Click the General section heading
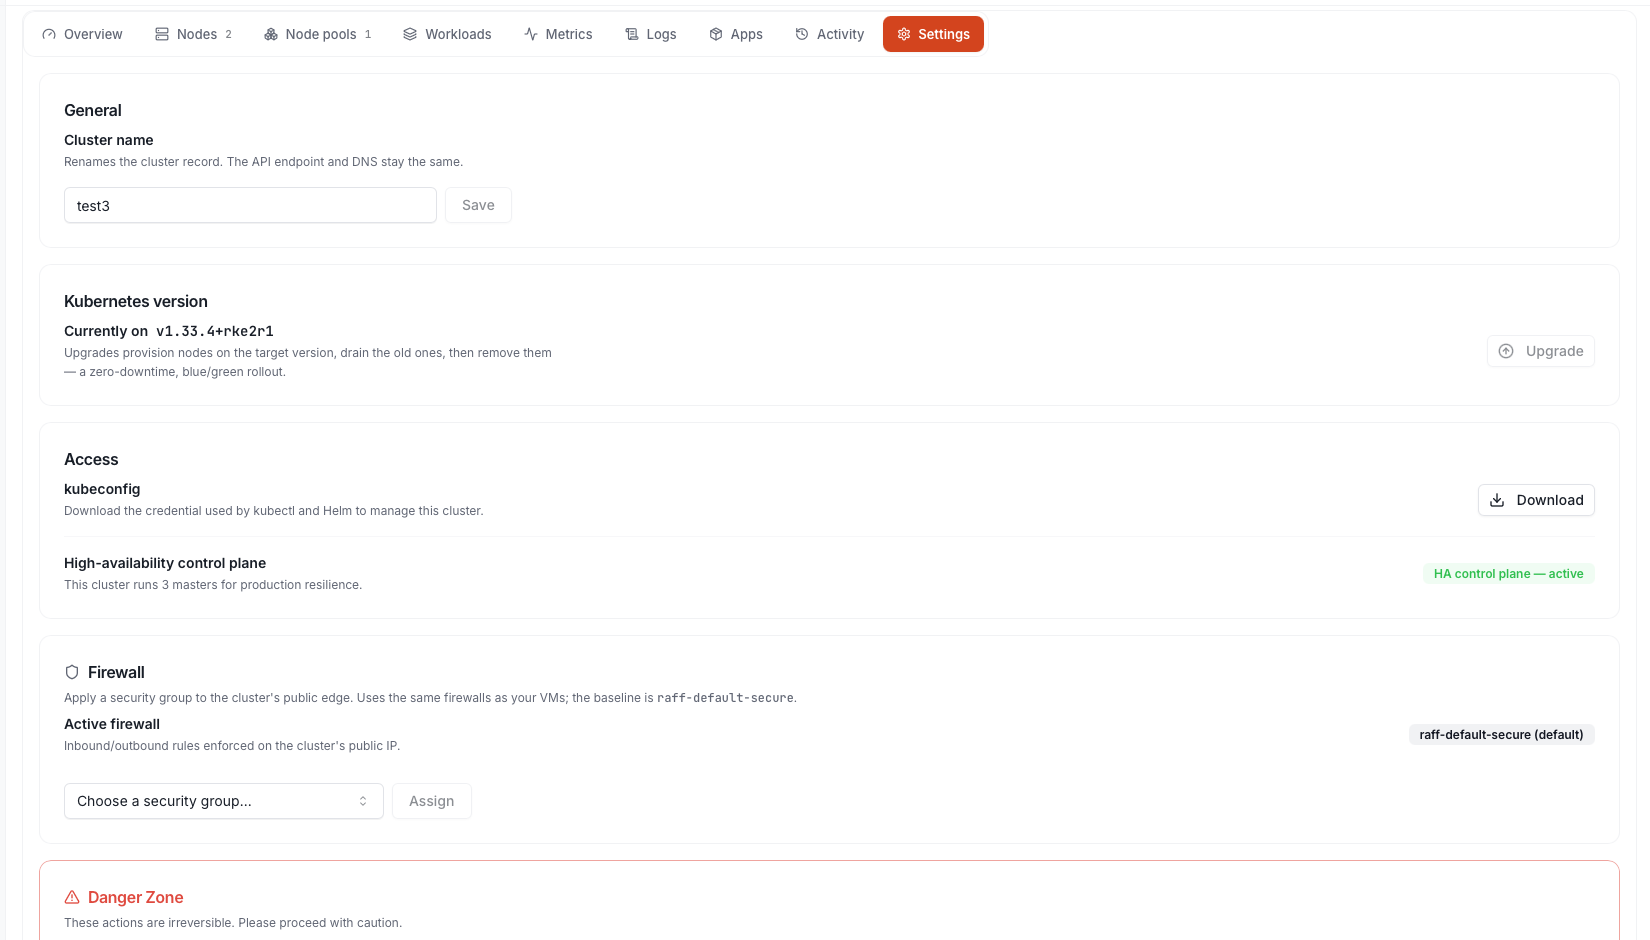The height and width of the screenshot is (940, 1650). [x=93, y=110]
